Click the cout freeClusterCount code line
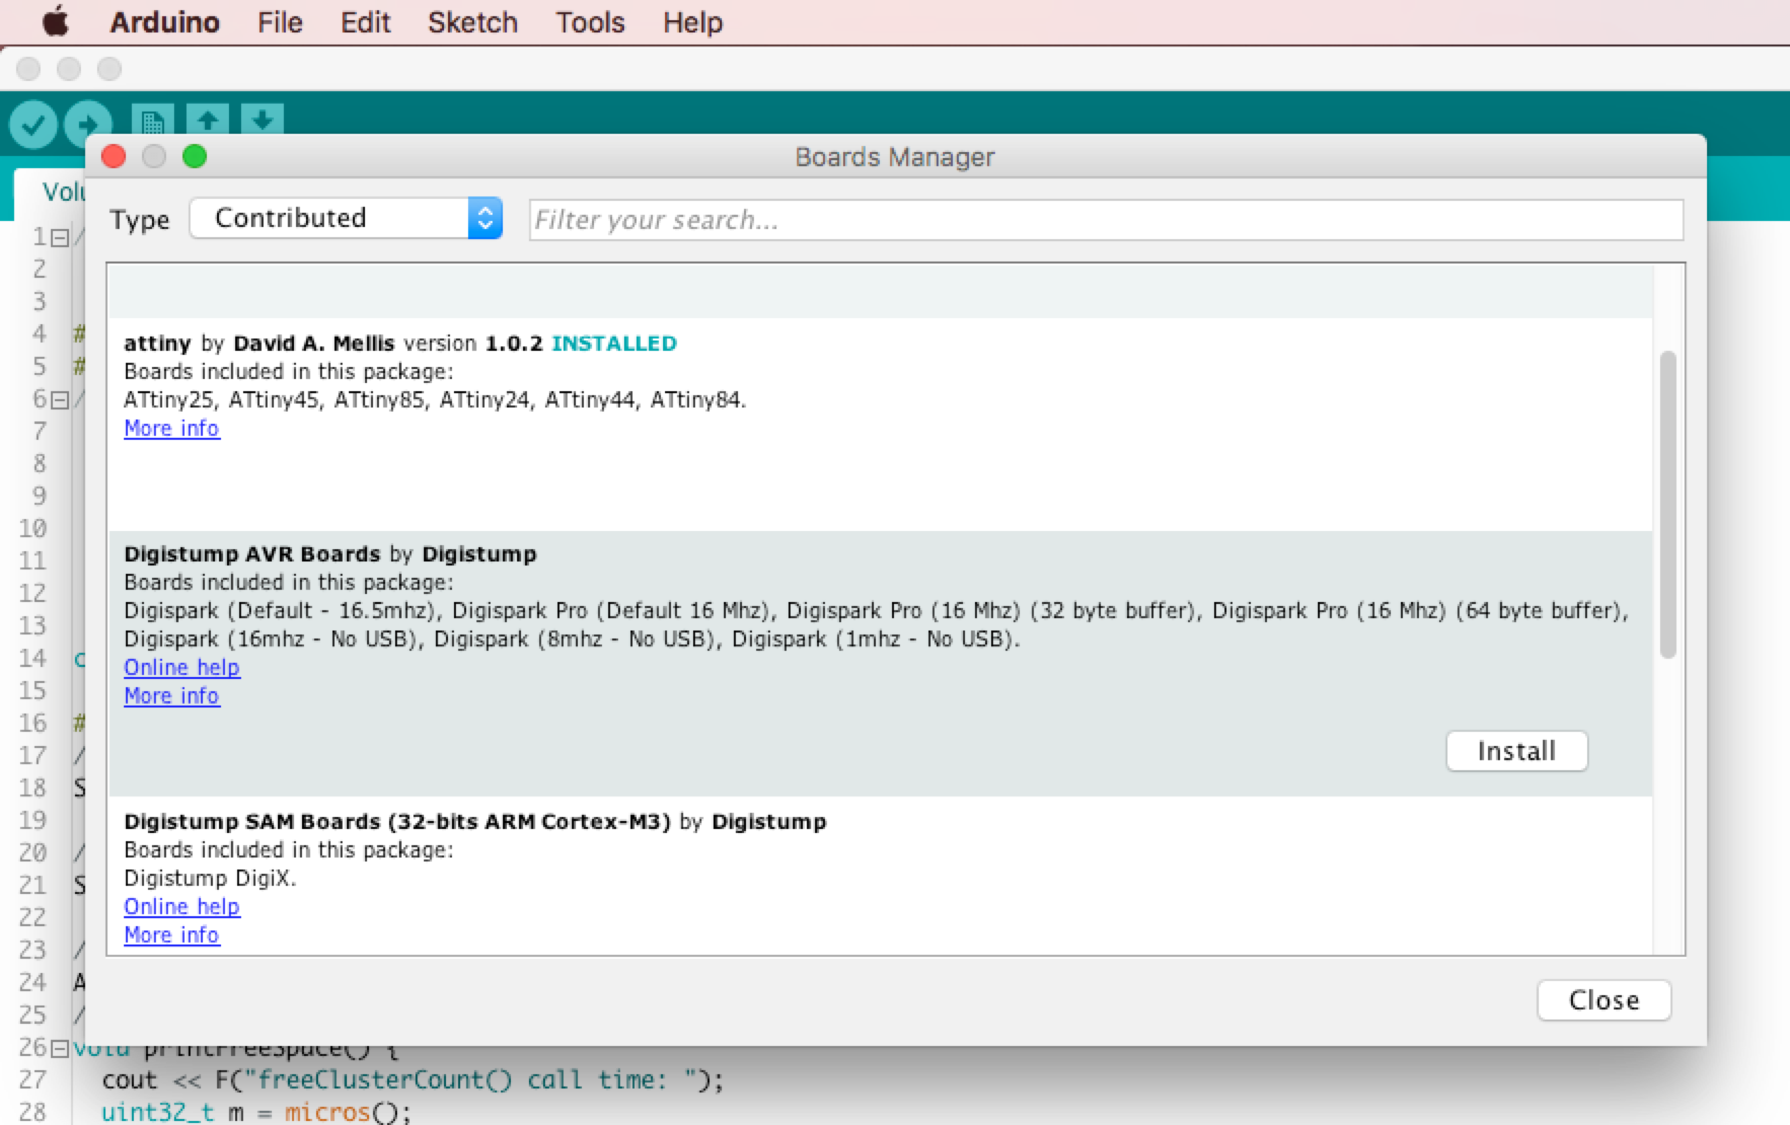The height and width of the screenshot is (1125, 1790). point(412,1080)
